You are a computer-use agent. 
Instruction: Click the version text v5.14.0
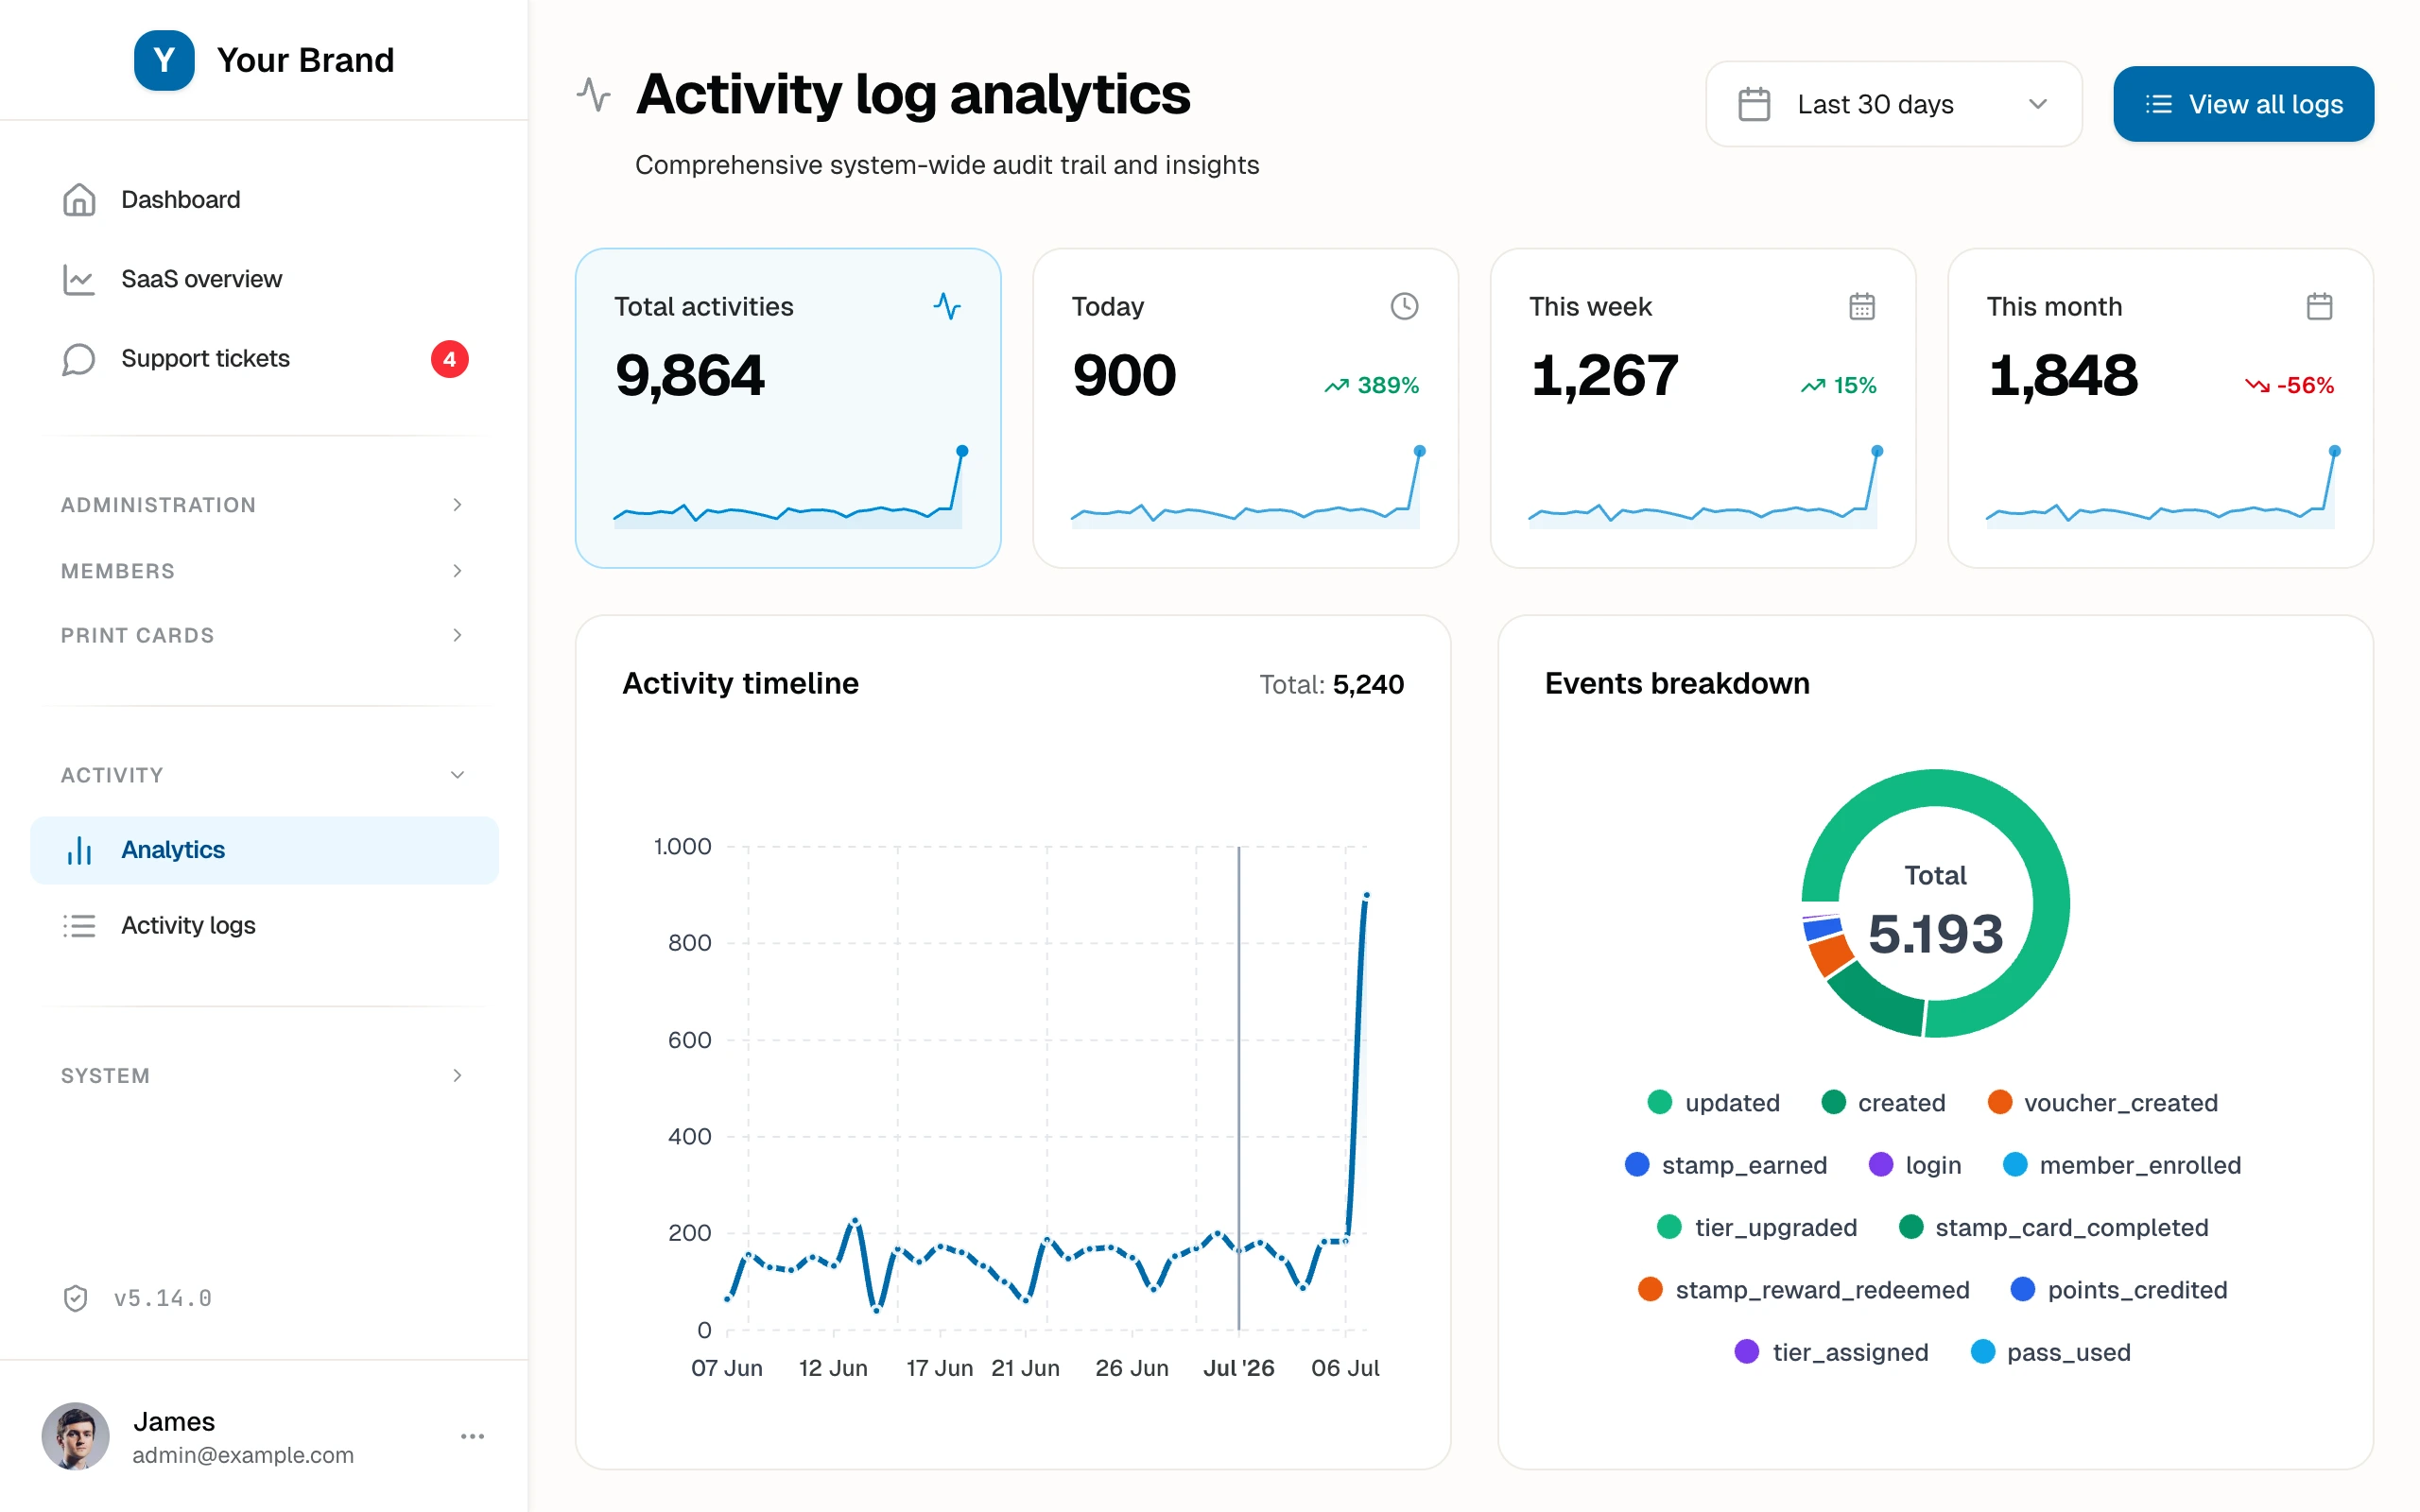point(163,1298)
